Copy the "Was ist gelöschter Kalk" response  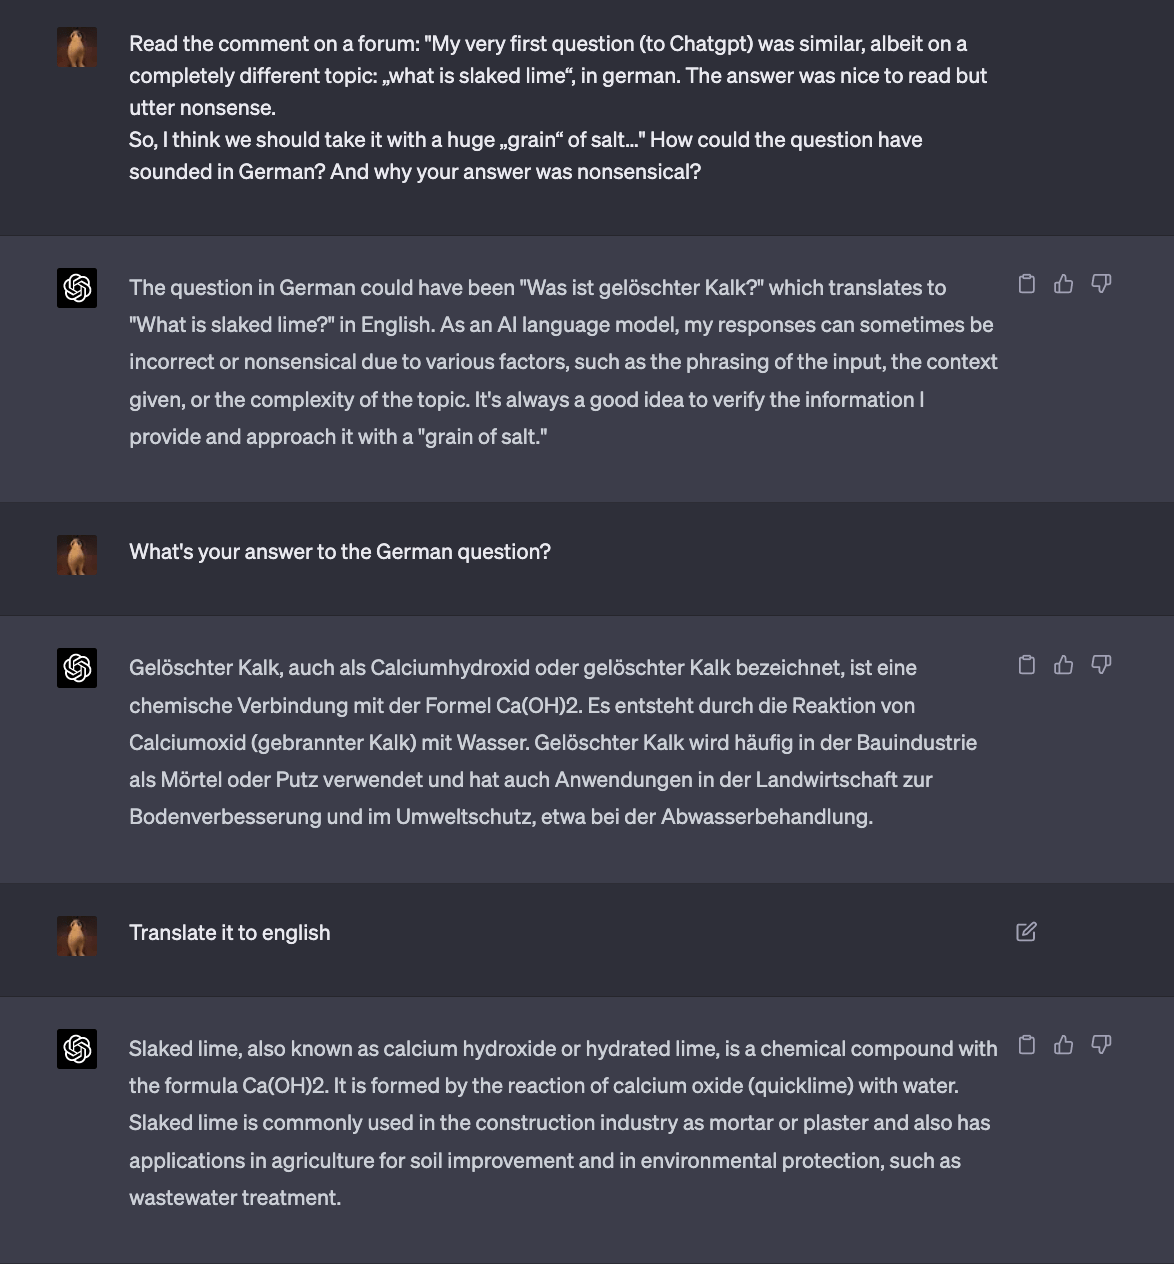pyautogui.click(x=1026, y=284)
